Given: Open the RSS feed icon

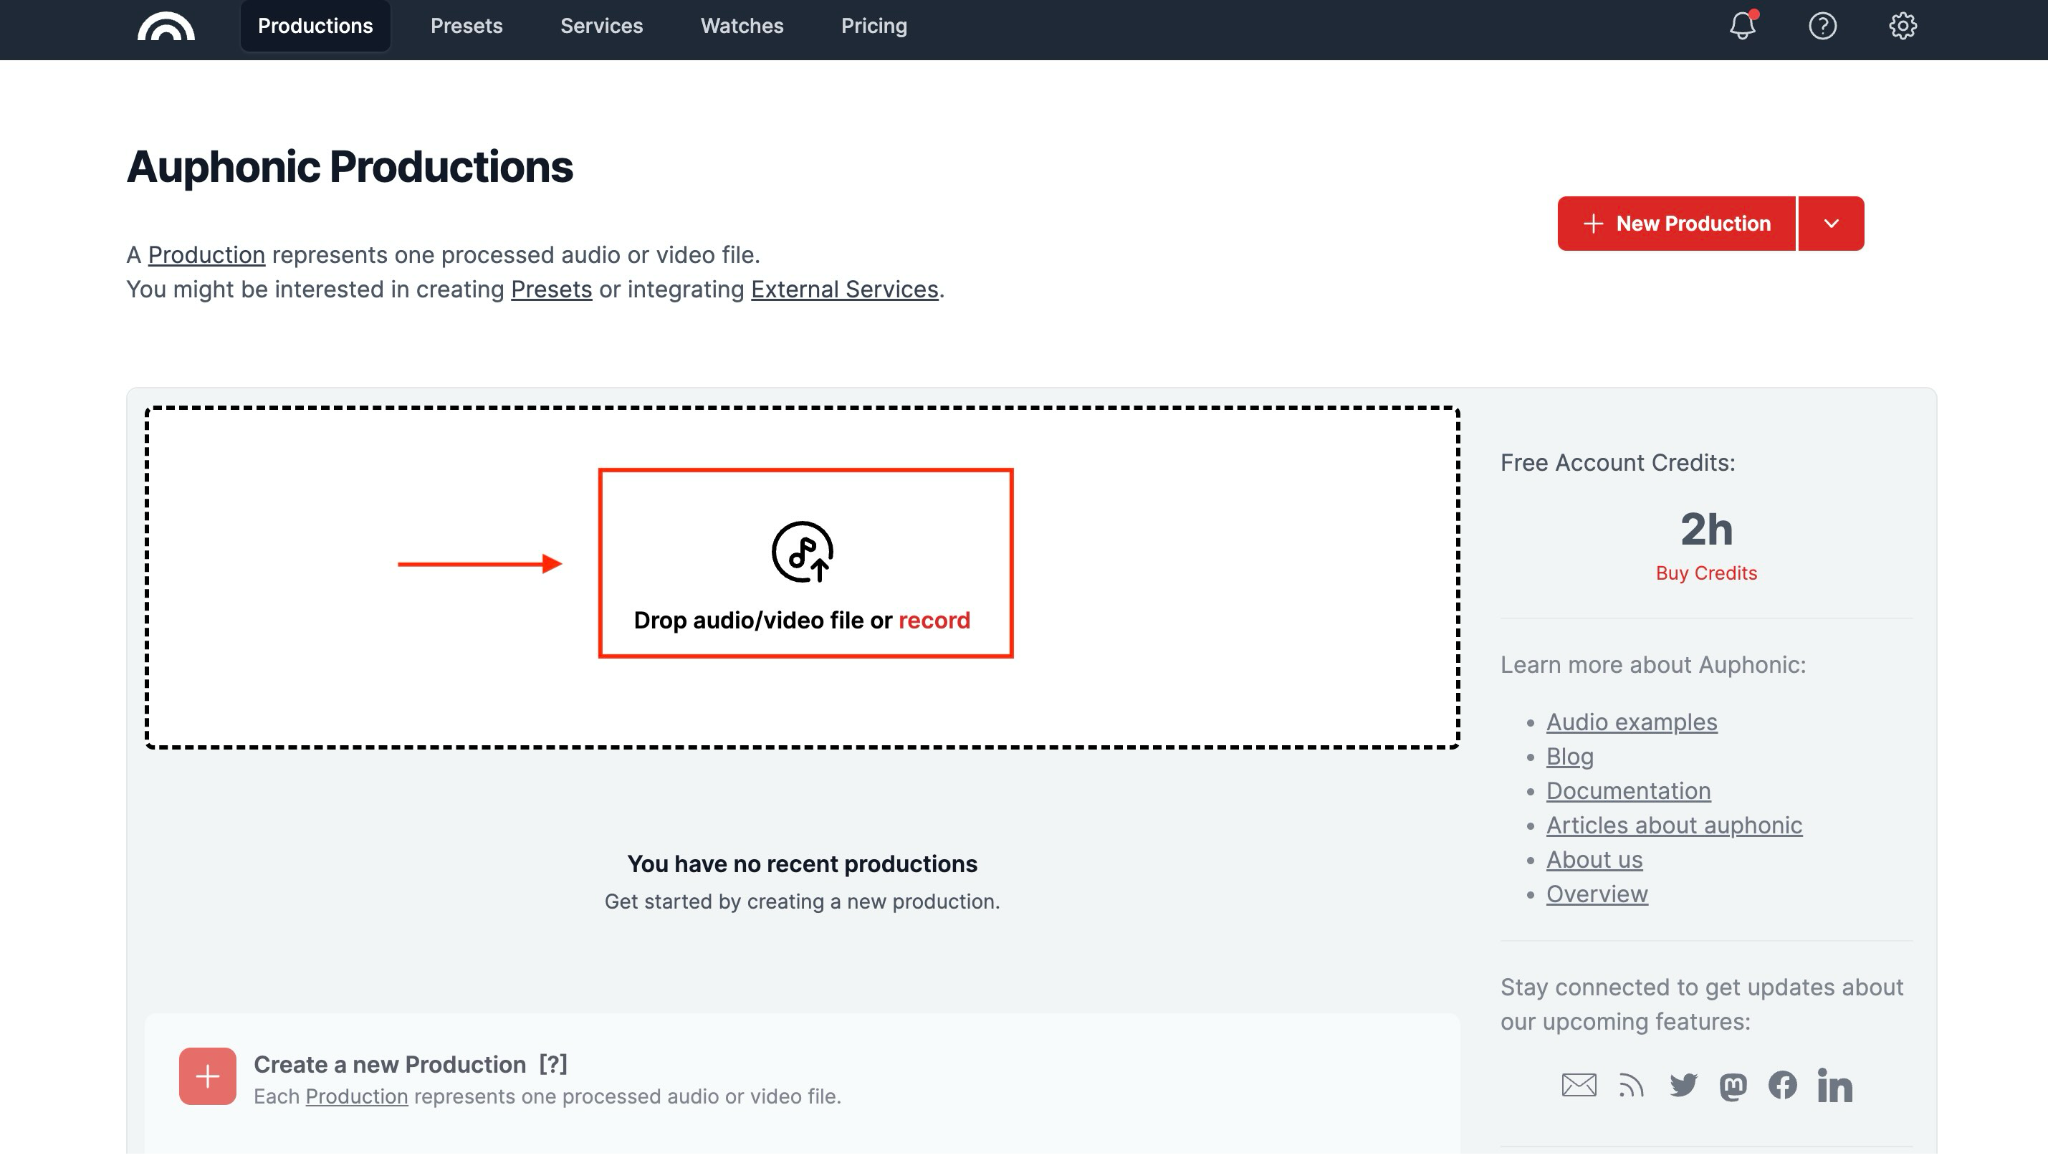Looking at the screenshot, I should tap(1631, 1085).
